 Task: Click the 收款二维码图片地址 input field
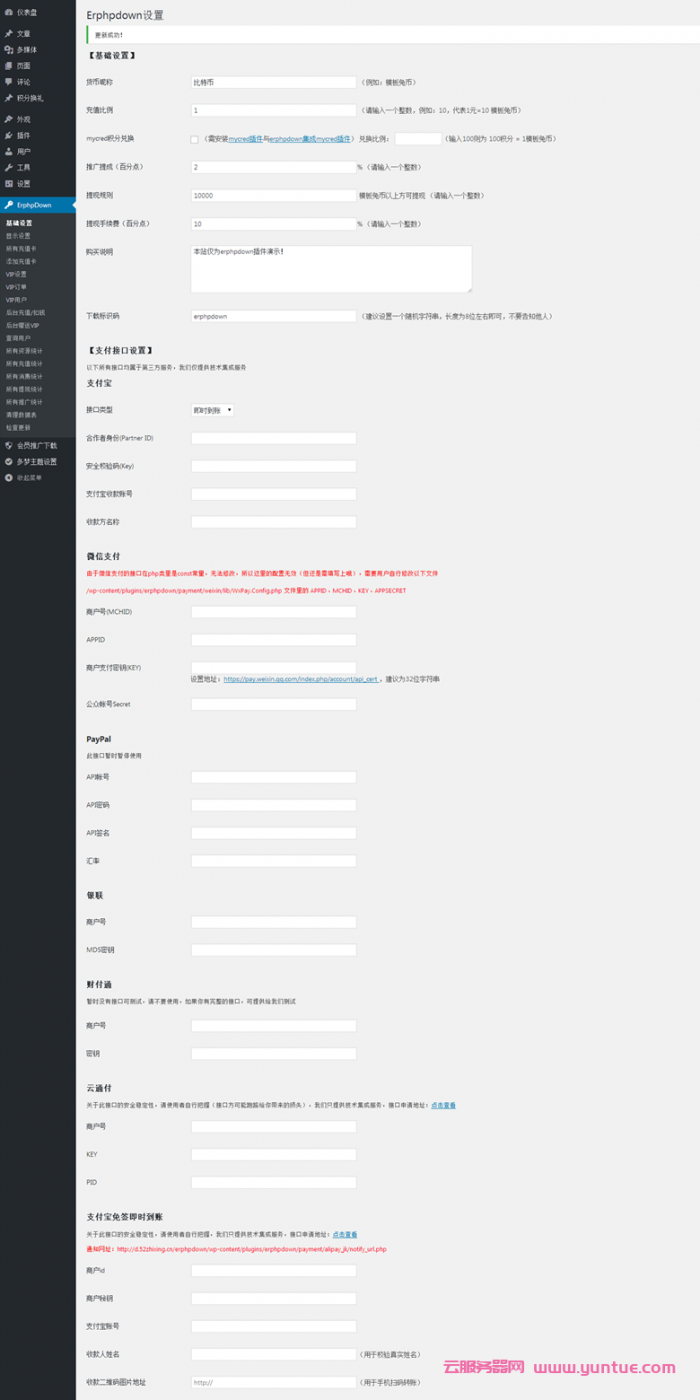pos(273,1382)
